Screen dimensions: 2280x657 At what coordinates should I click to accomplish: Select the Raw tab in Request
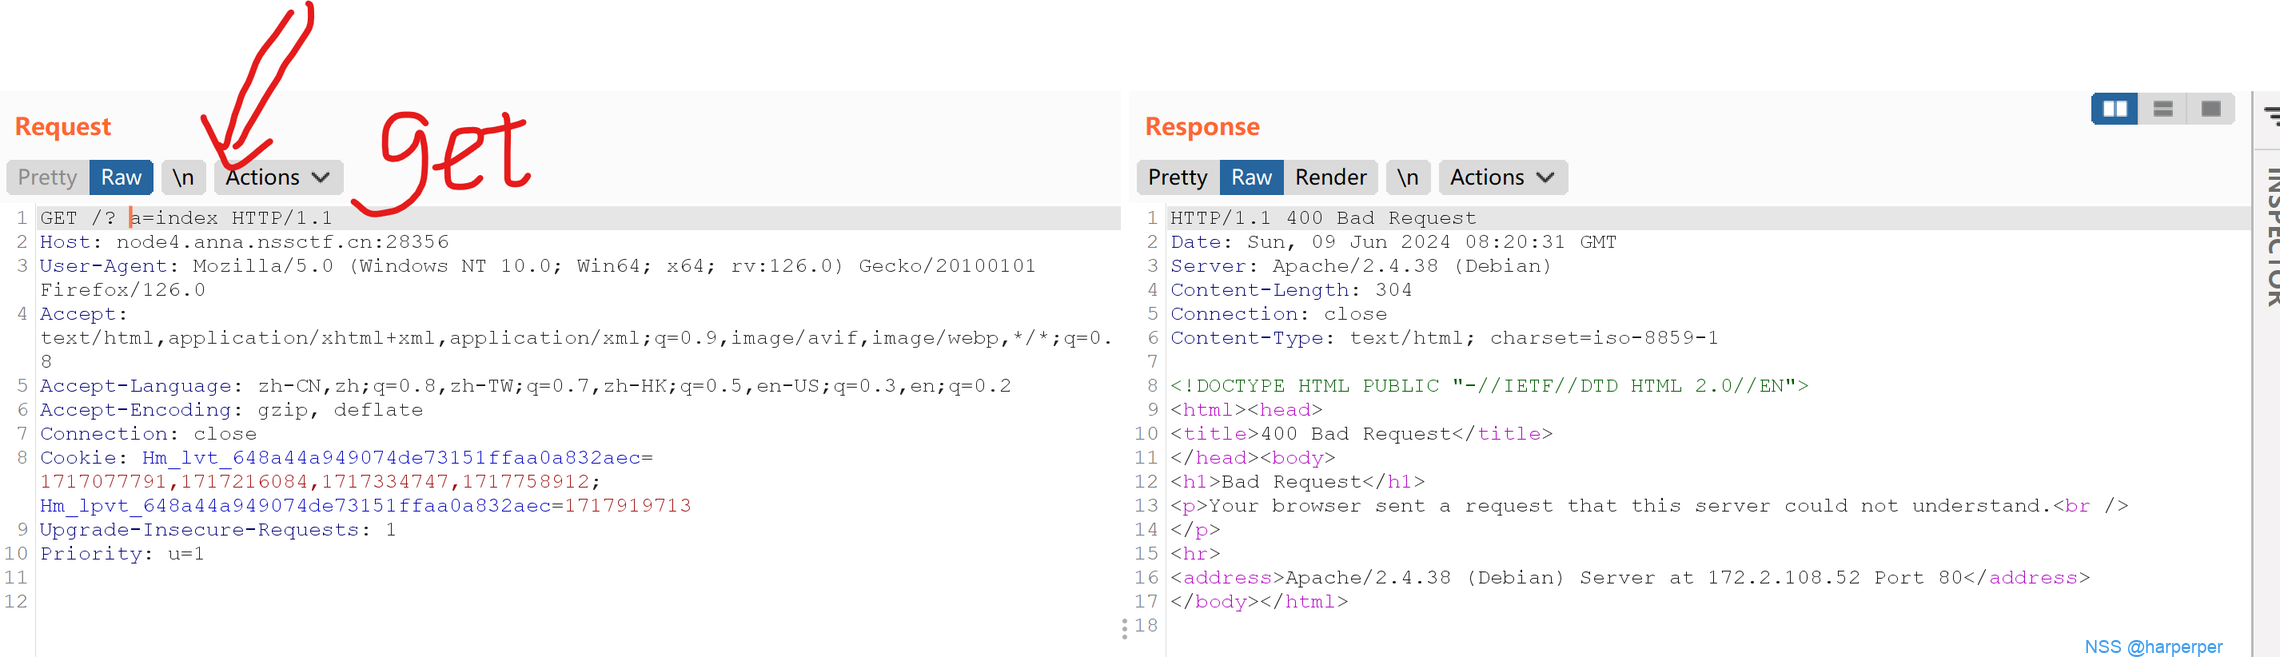coord(121,177)
